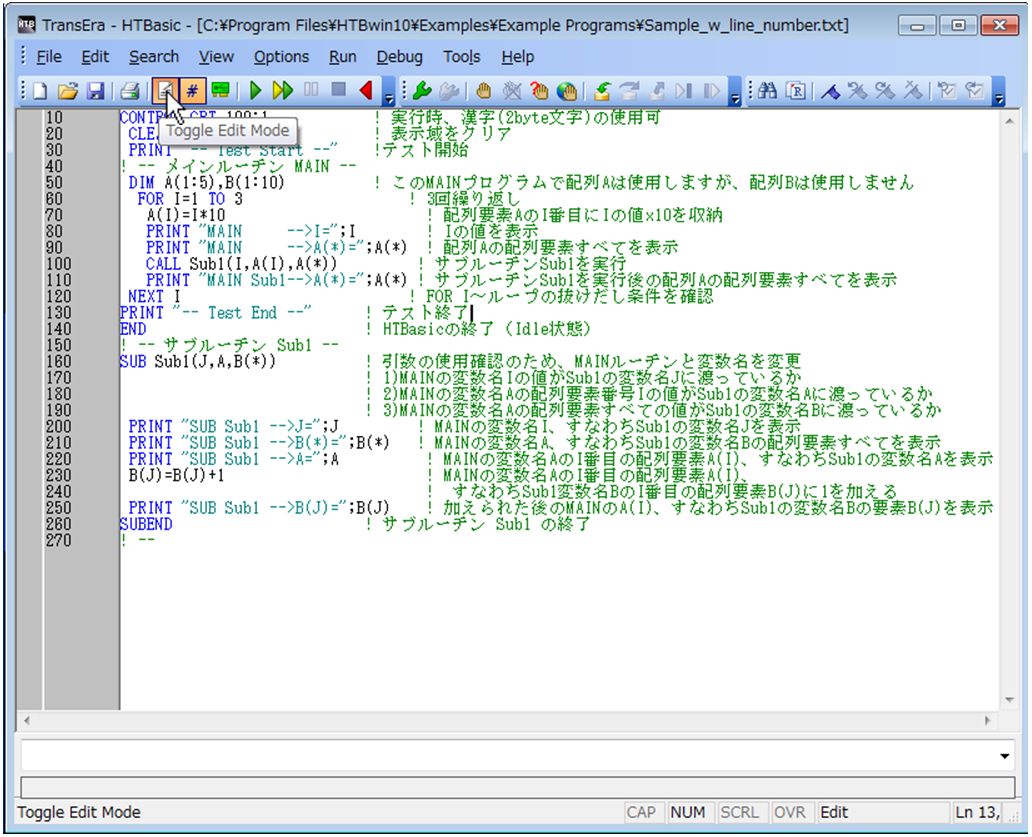Click the gray bar-with-triangle icon
This screenshot has width=1032, height=837.
coord(712,91)
